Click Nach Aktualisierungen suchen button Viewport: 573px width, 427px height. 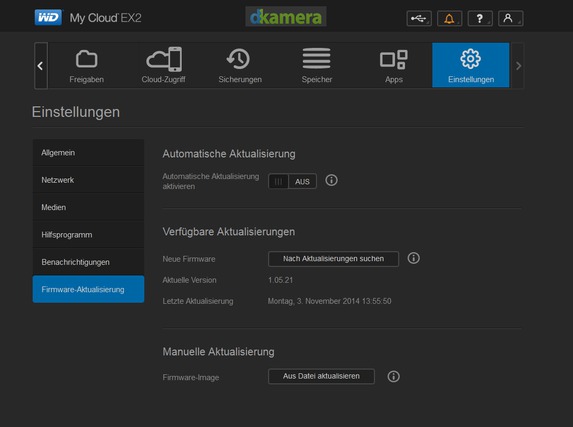[333, 259]
